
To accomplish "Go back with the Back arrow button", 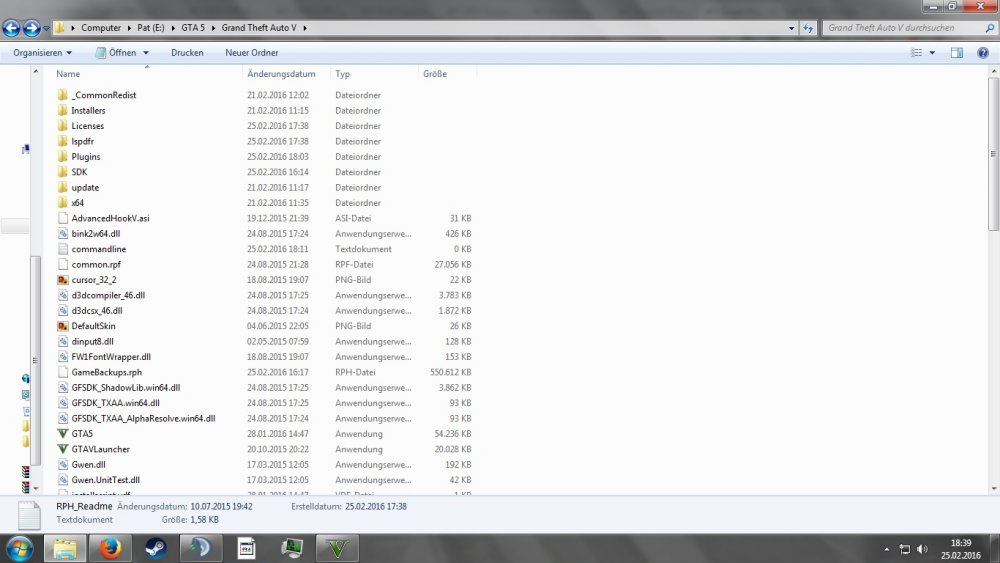I will coord(11,28).
